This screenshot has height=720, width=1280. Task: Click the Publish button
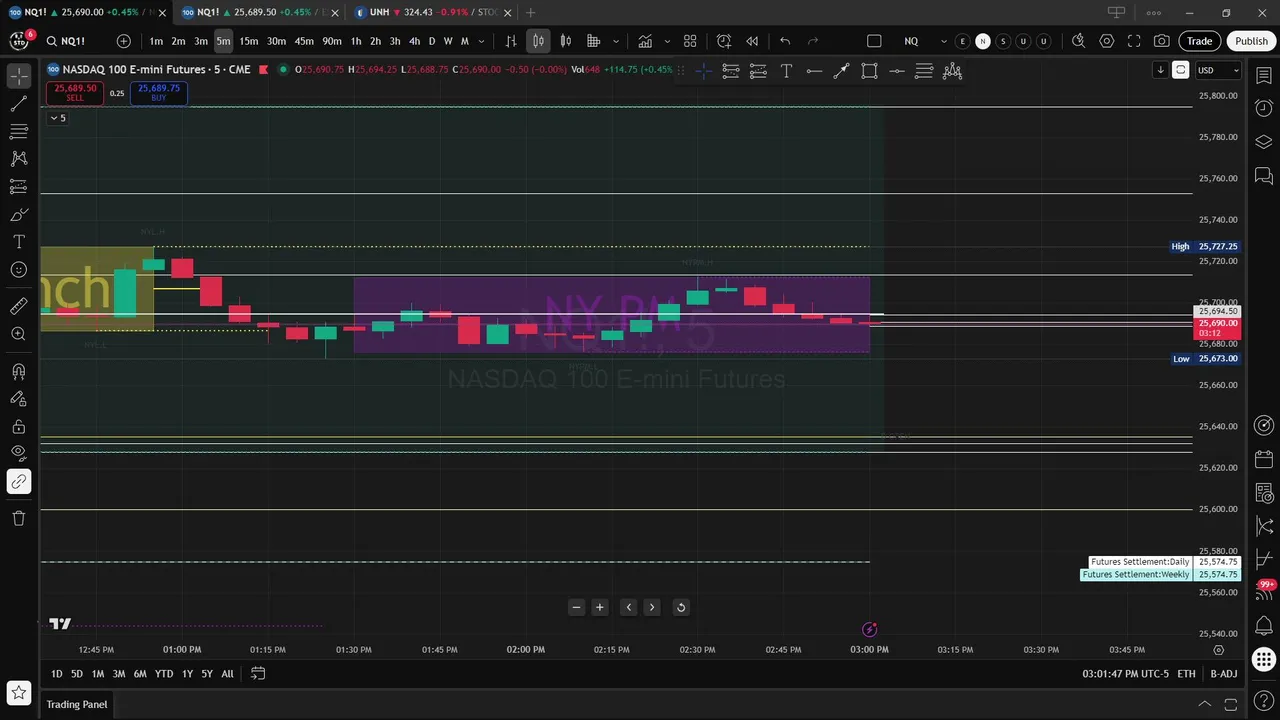click(x=1251, y=41)
